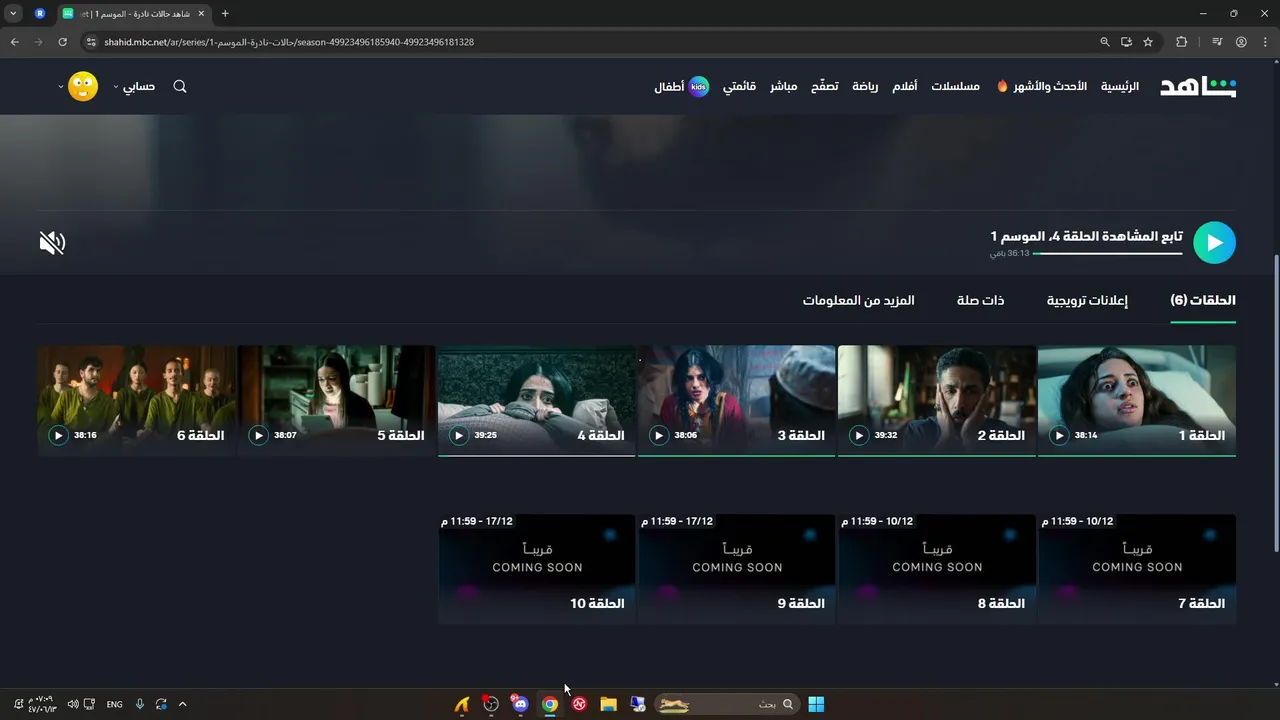Bookmark this page with star icon
Viewport: 1280px width, 720px height.
click(1148, 42)
